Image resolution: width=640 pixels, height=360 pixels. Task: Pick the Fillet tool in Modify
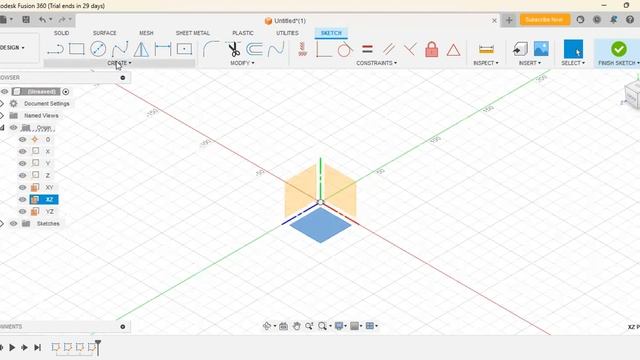pyautogui.click(x=211, y=49)
